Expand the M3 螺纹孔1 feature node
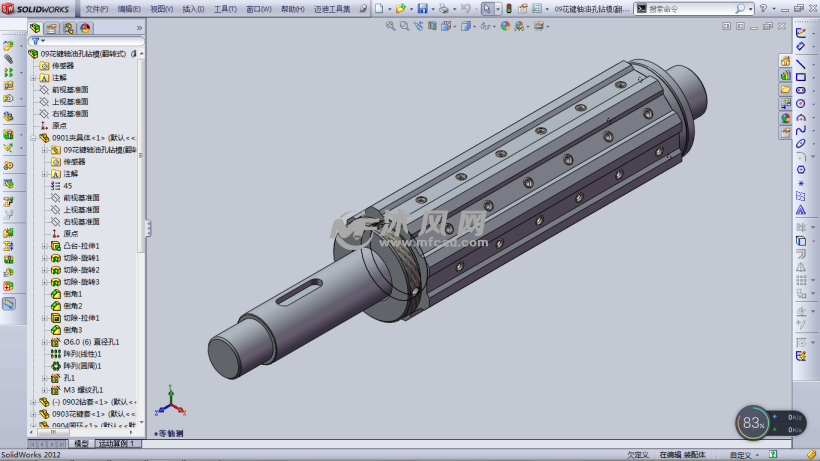Viewport: 820px width, 461px height. pos(45,390)
